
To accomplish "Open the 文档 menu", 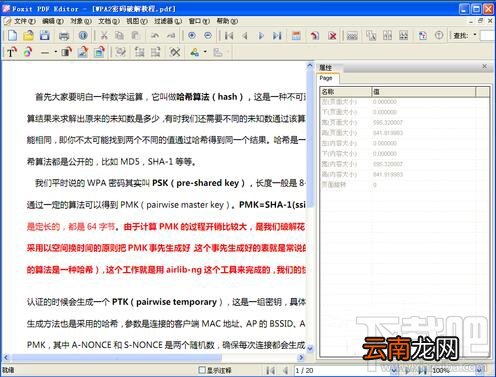I will click(109, 21).
